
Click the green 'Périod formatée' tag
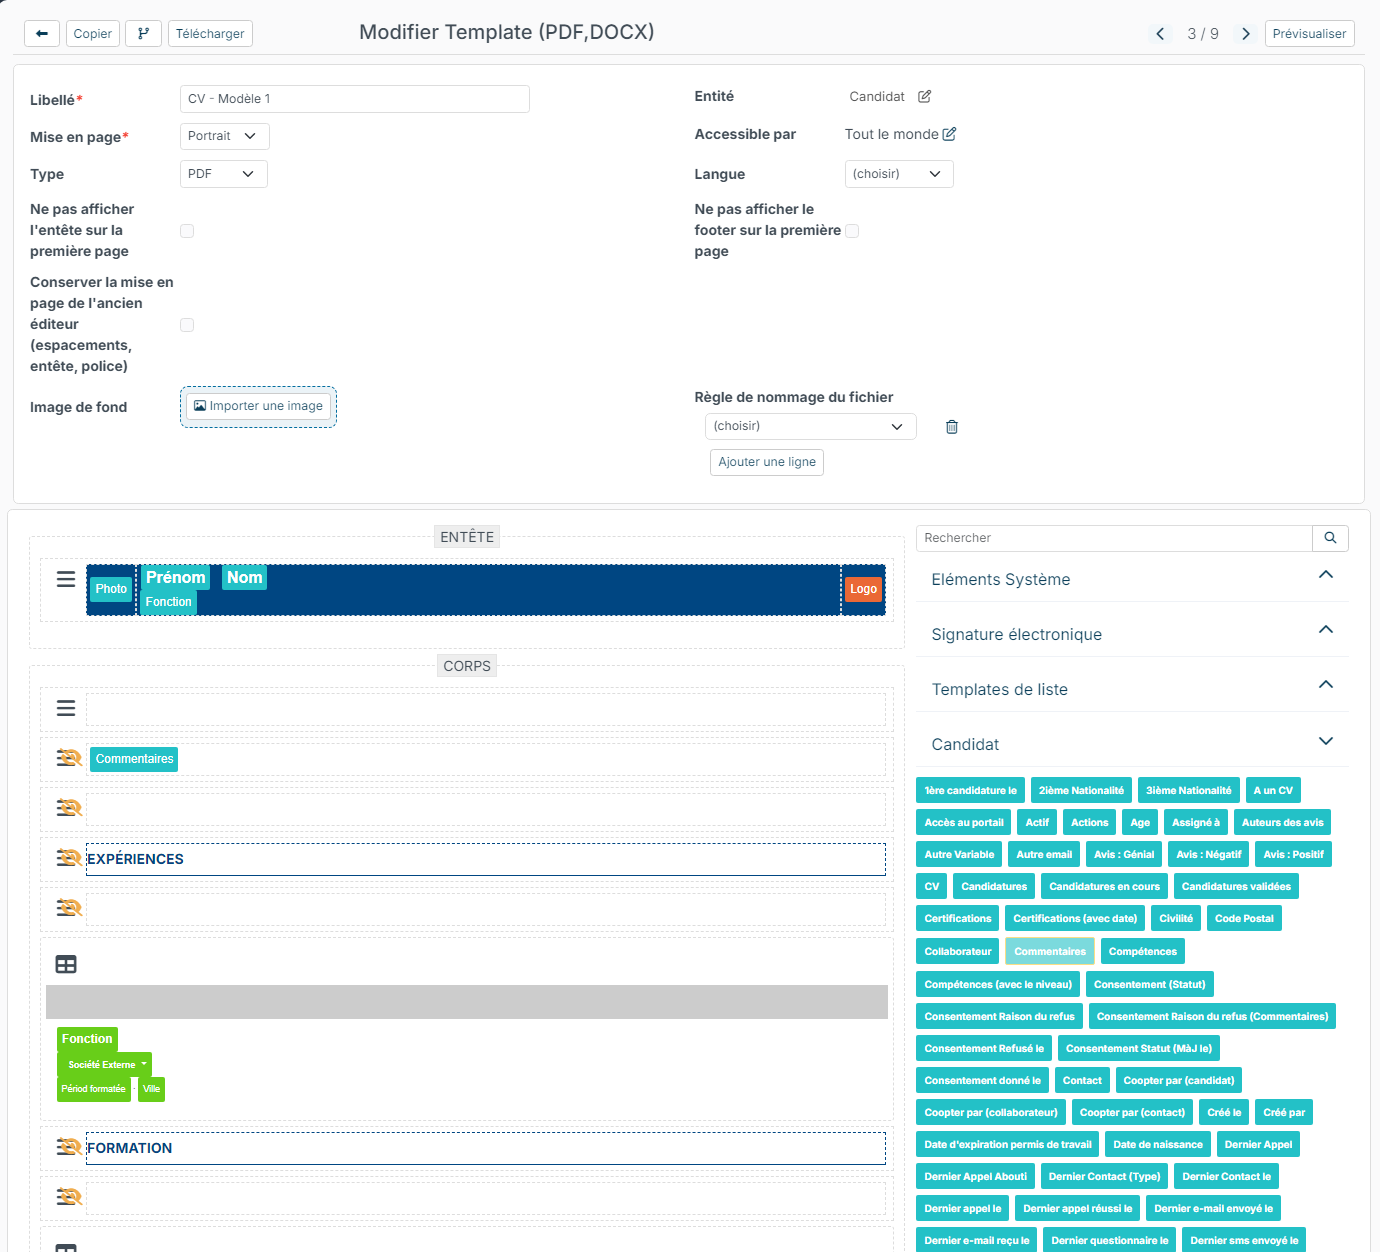(94, 1089)
